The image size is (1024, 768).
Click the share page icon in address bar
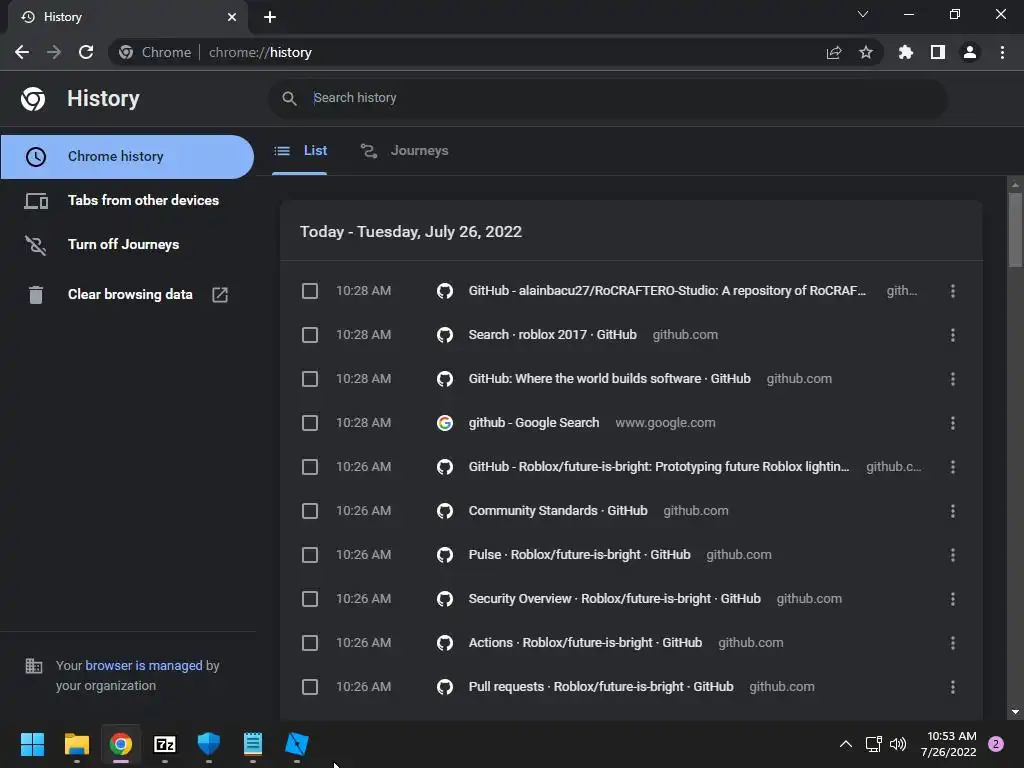tap(834, 52)
